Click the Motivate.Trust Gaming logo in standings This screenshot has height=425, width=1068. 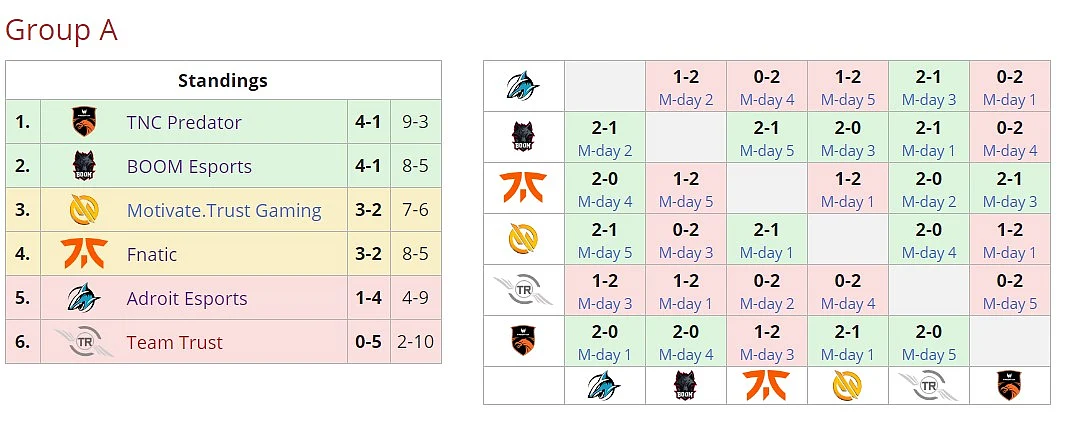pyautogui.click(x=84, y=210)
